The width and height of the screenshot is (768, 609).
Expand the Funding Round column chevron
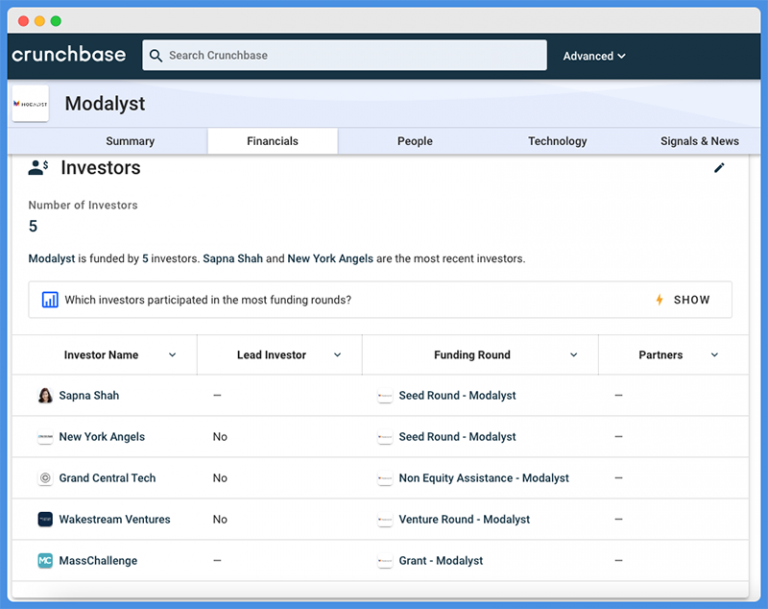click(x=574, y=355)
